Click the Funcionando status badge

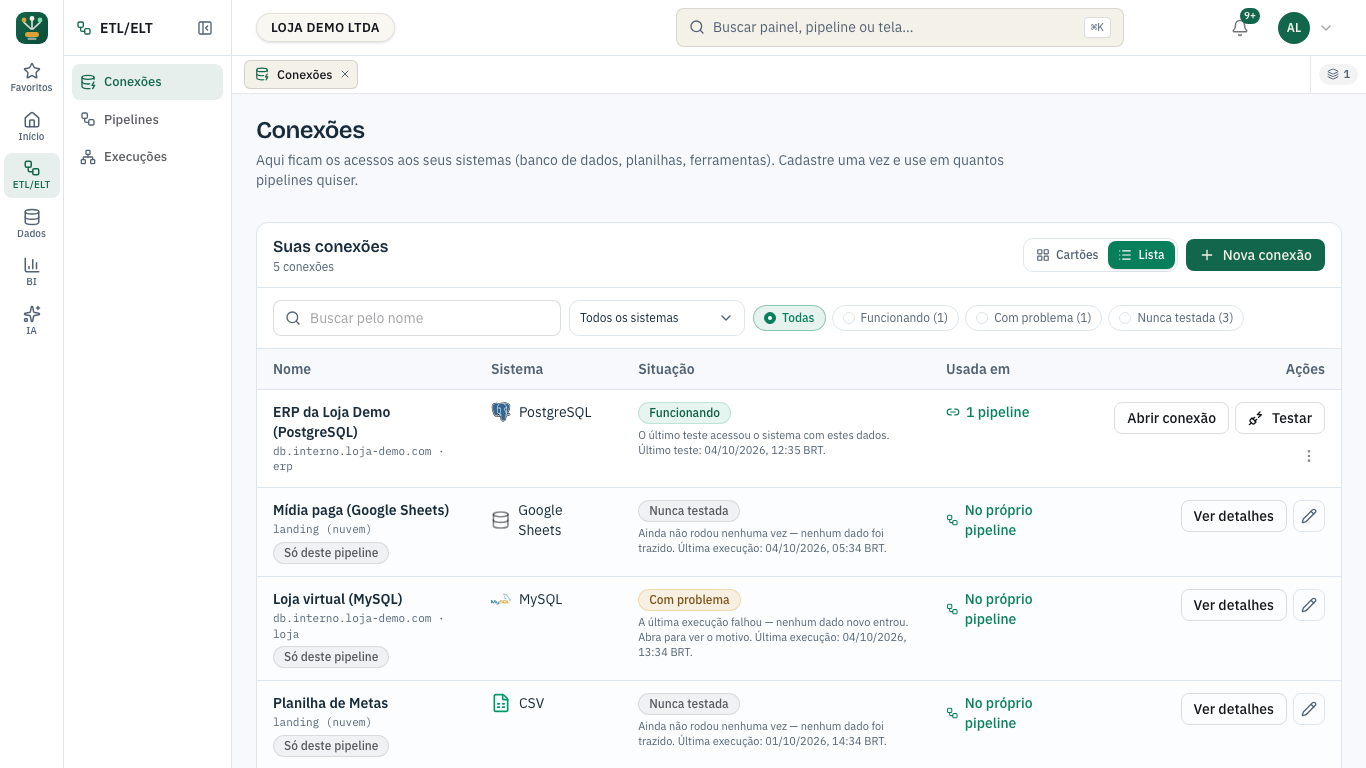click(x=684, y=412)
